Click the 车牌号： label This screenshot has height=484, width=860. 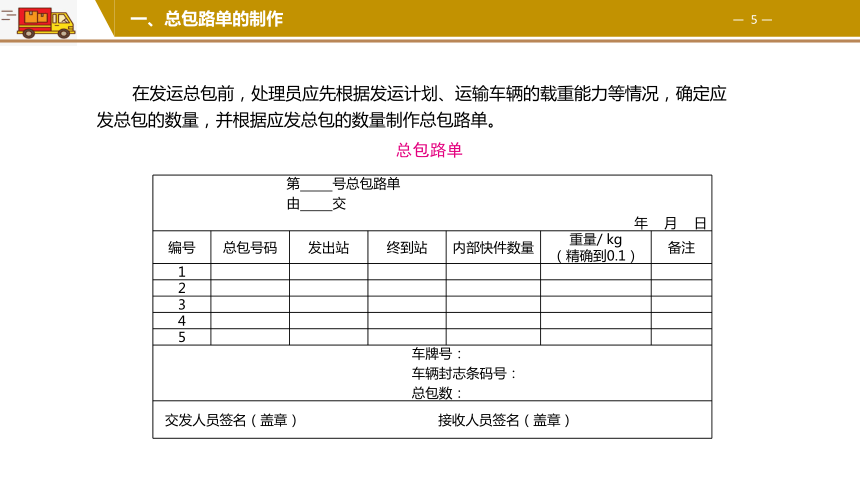click(437, 354)
